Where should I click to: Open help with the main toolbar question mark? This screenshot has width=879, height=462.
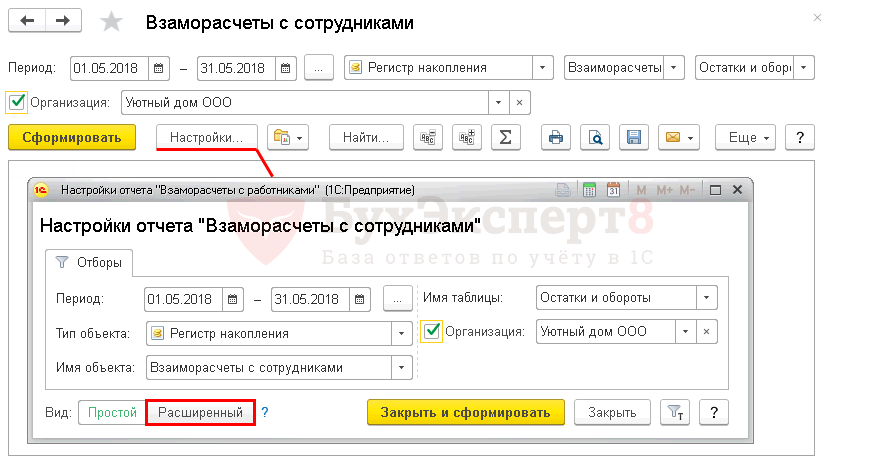(800, 137)
